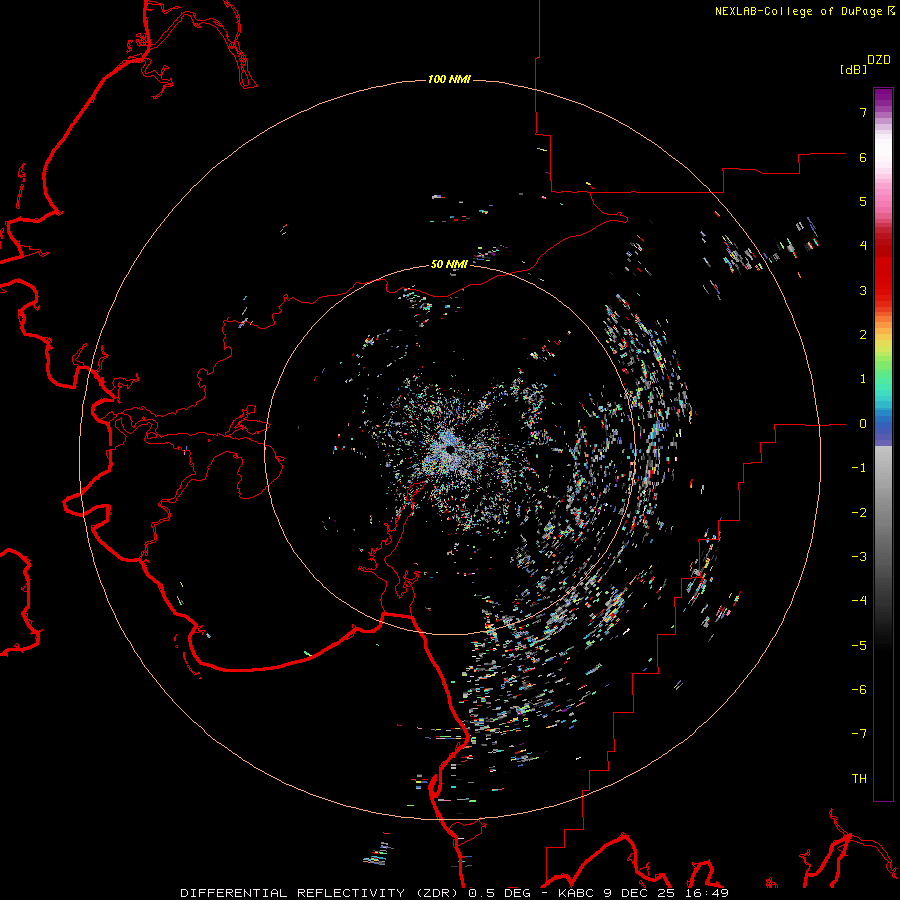Click the blue 0 dB color band
This screenshot has height=900, width=900.
click(883, 426)
